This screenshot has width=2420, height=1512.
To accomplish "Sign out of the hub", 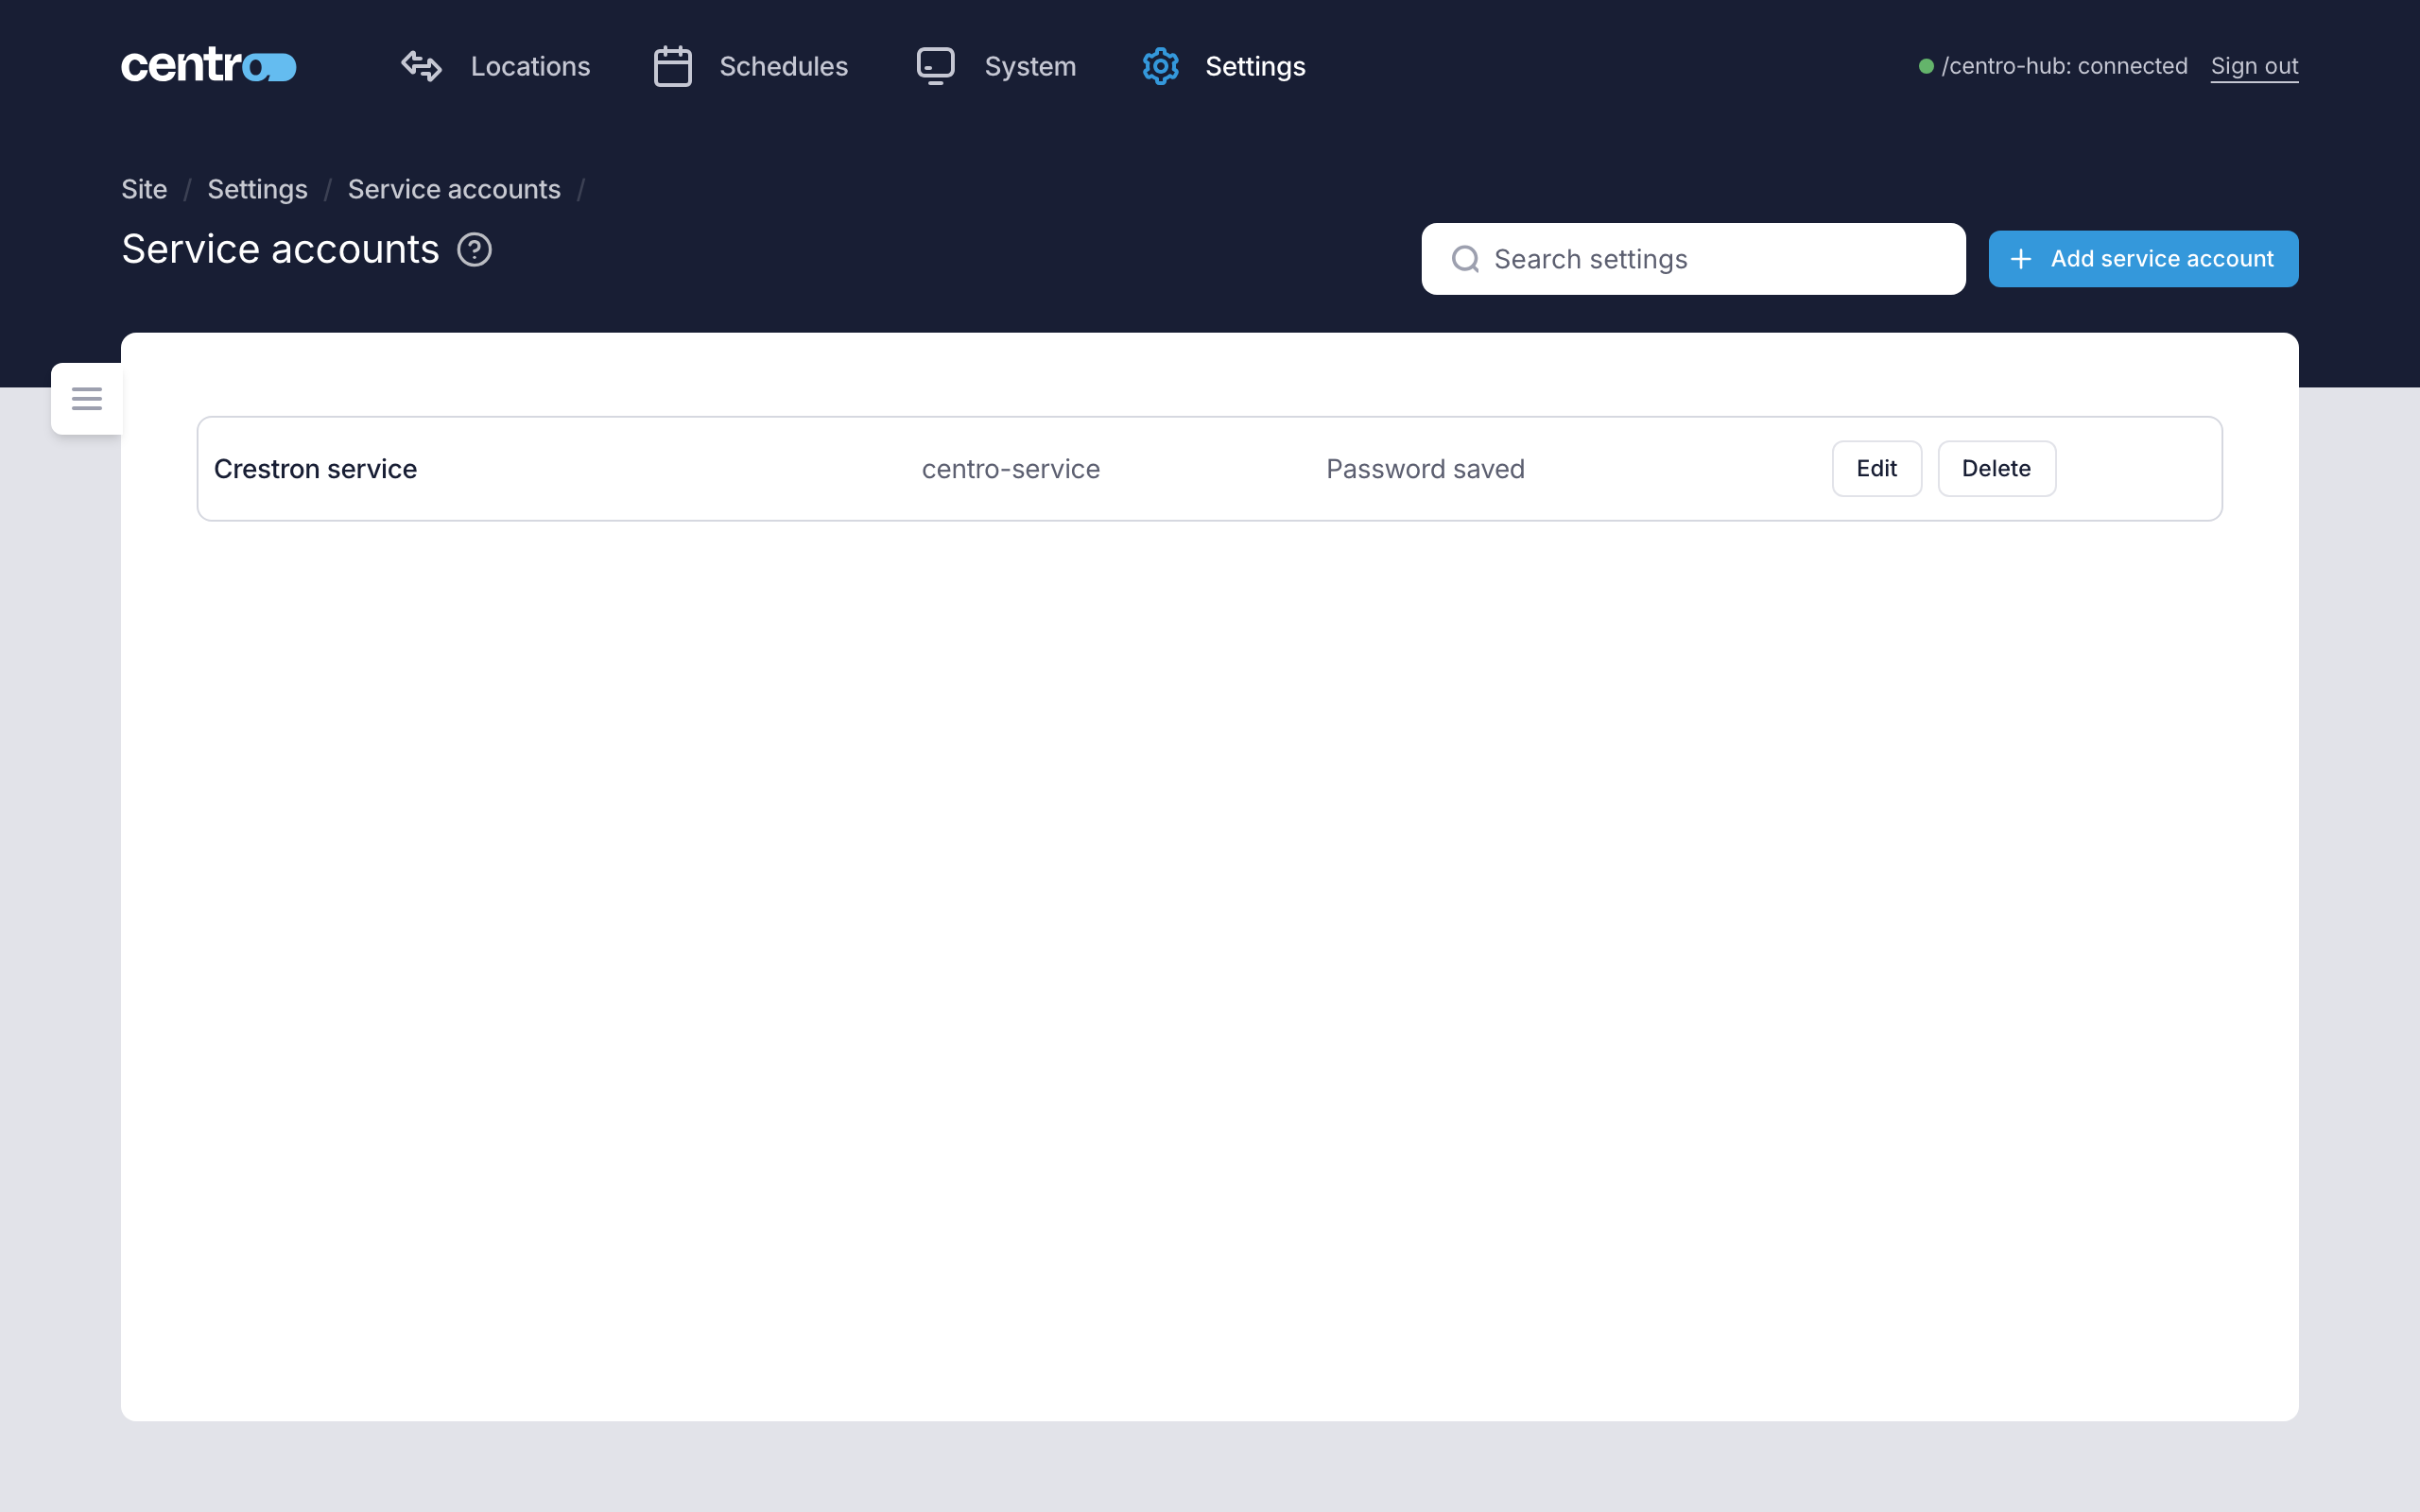I will point(2254,66).
